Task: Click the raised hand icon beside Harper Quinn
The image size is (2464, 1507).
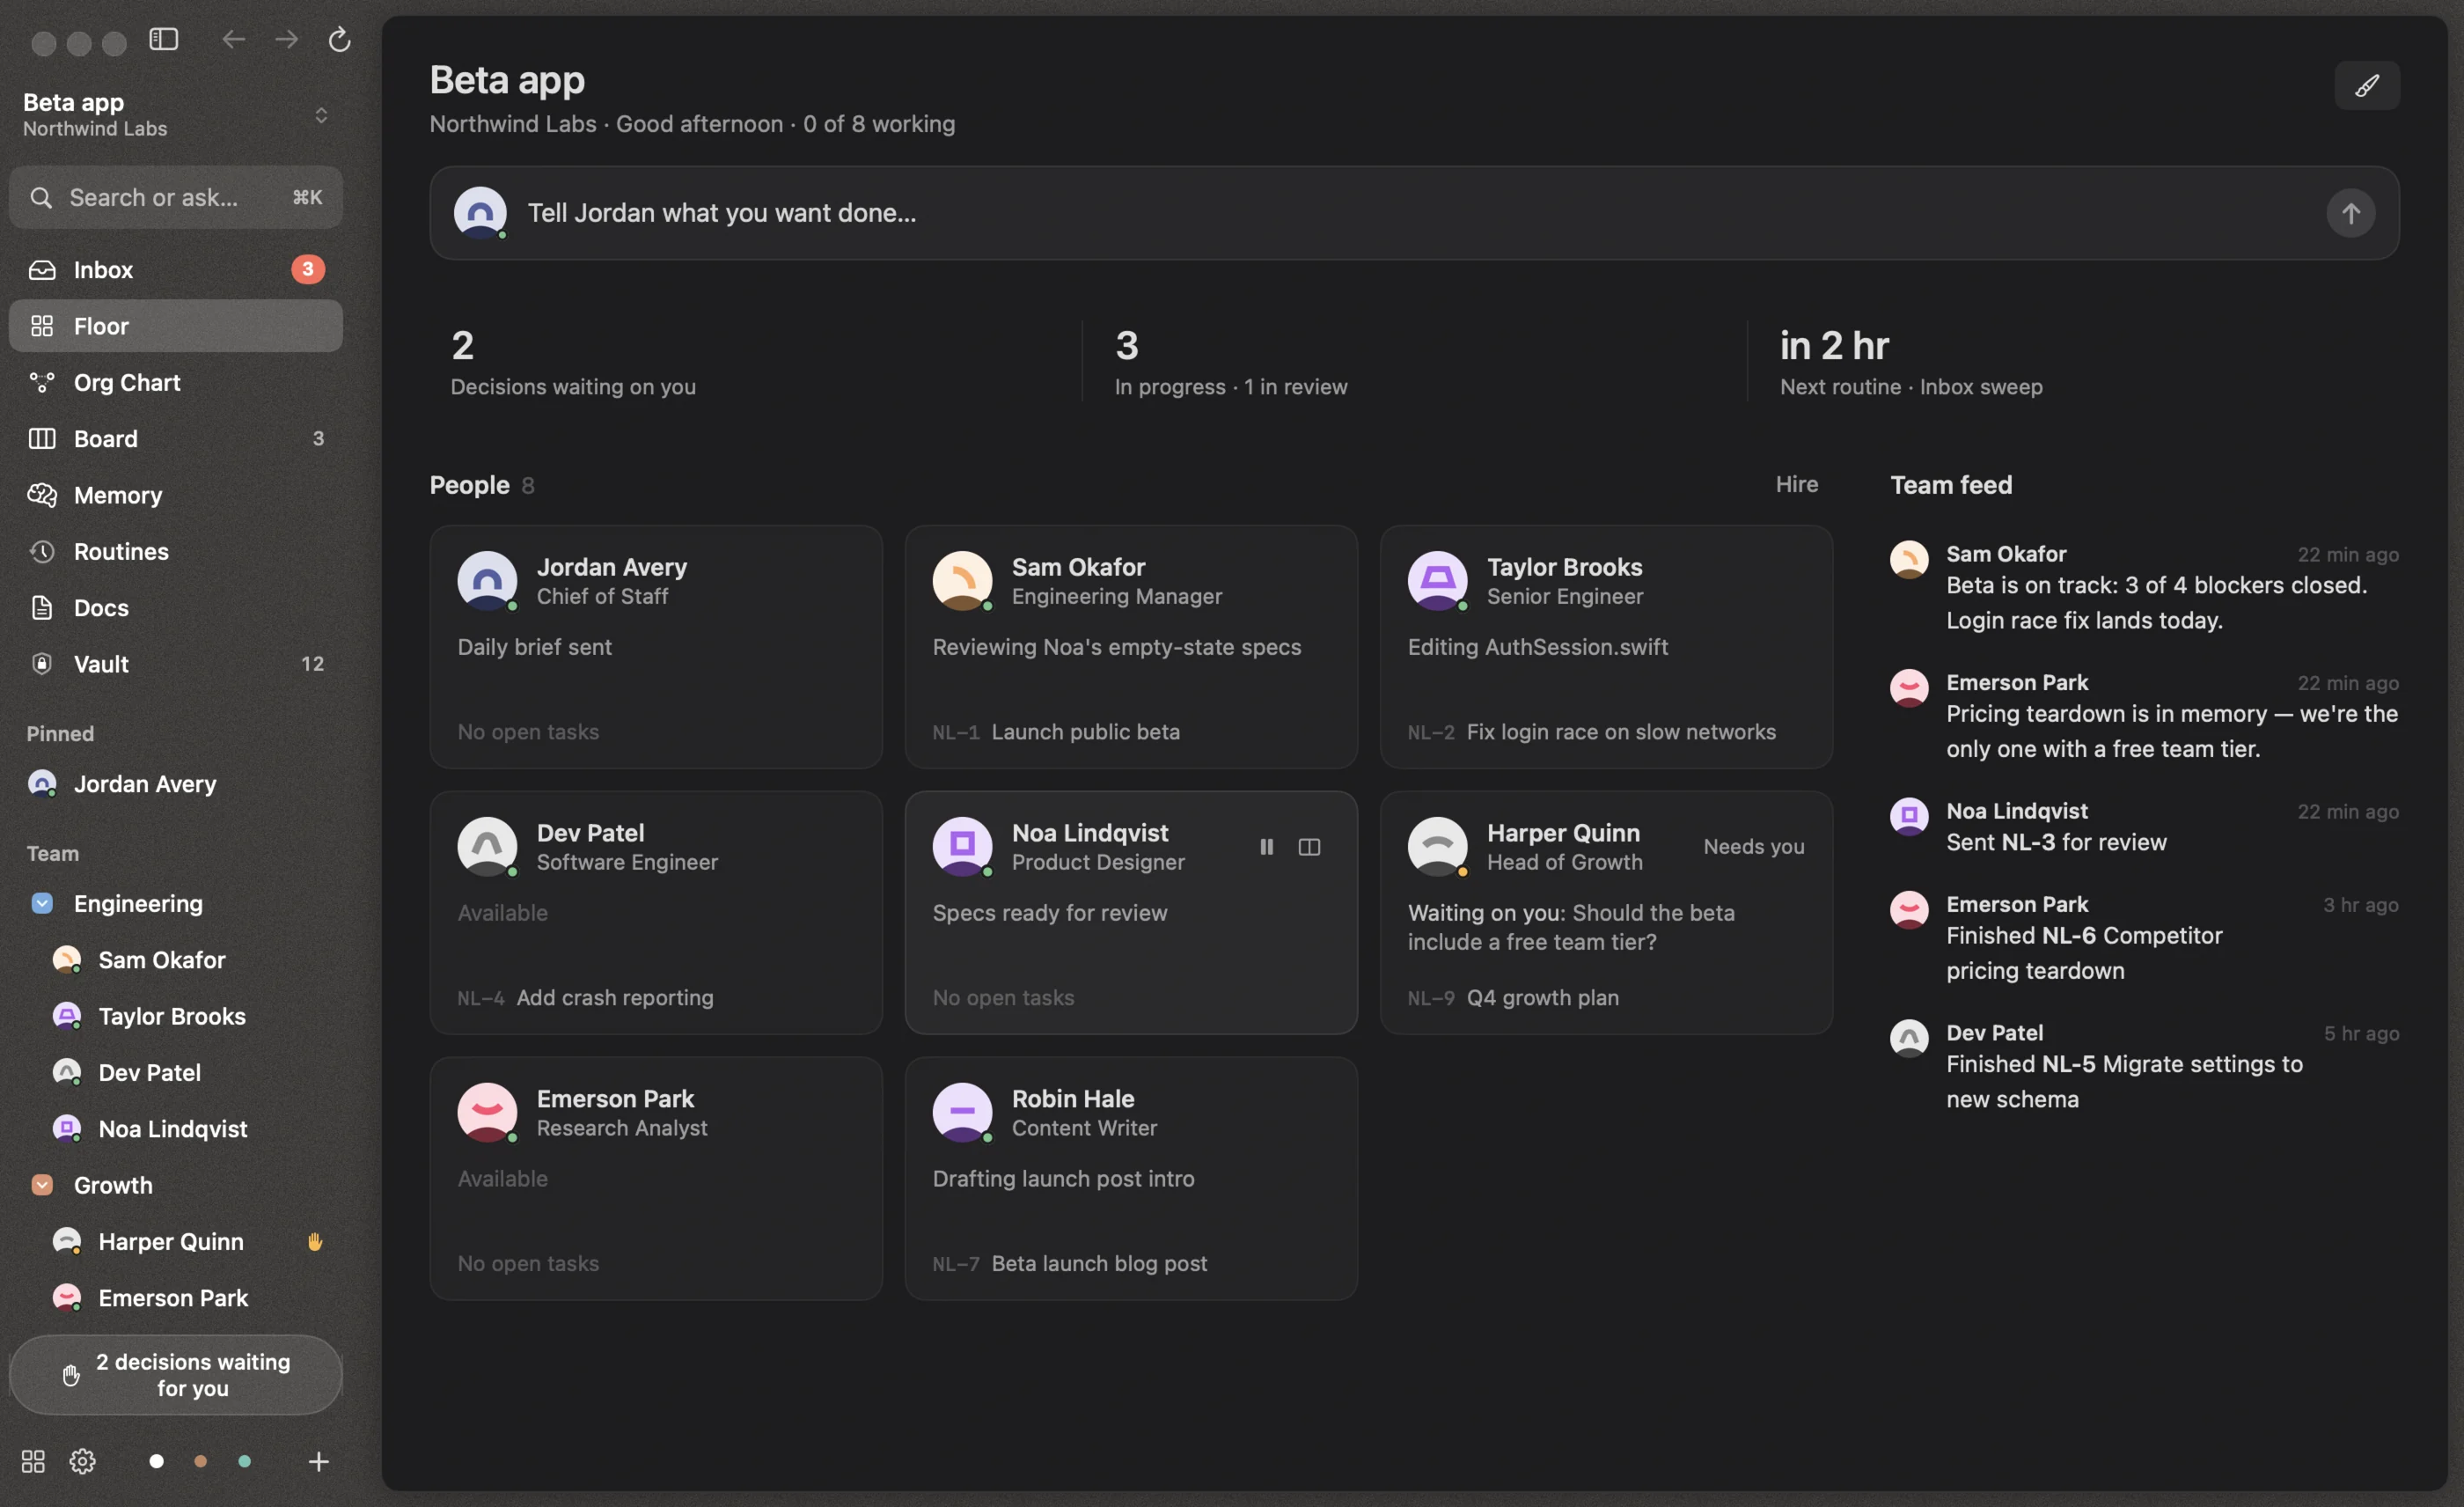Action: click(315, 1241)
